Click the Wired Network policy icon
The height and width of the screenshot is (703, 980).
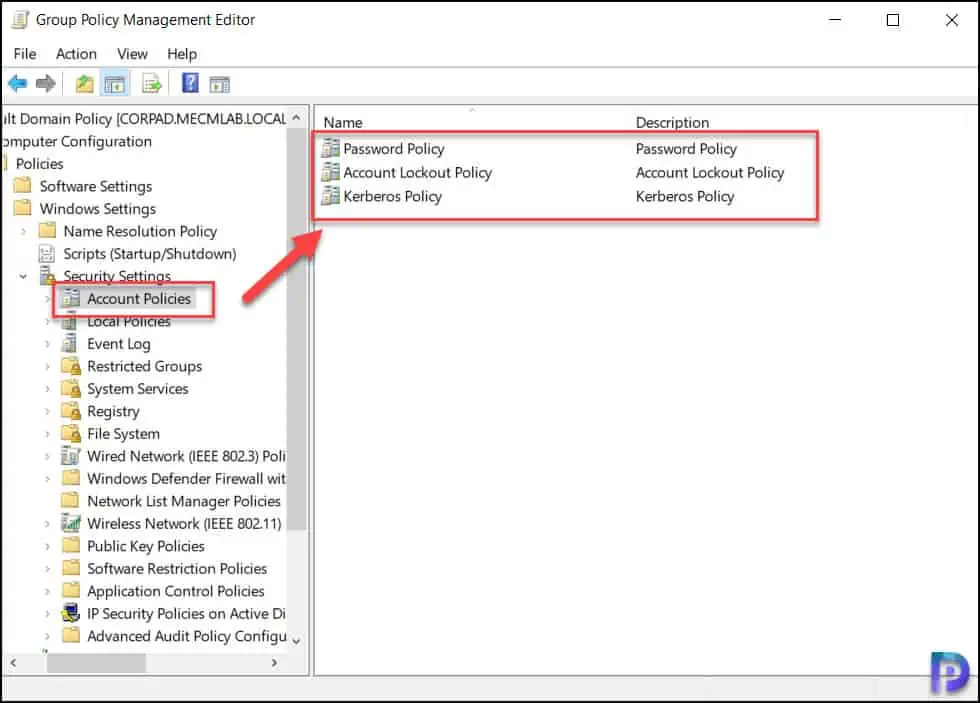point(71,456)
